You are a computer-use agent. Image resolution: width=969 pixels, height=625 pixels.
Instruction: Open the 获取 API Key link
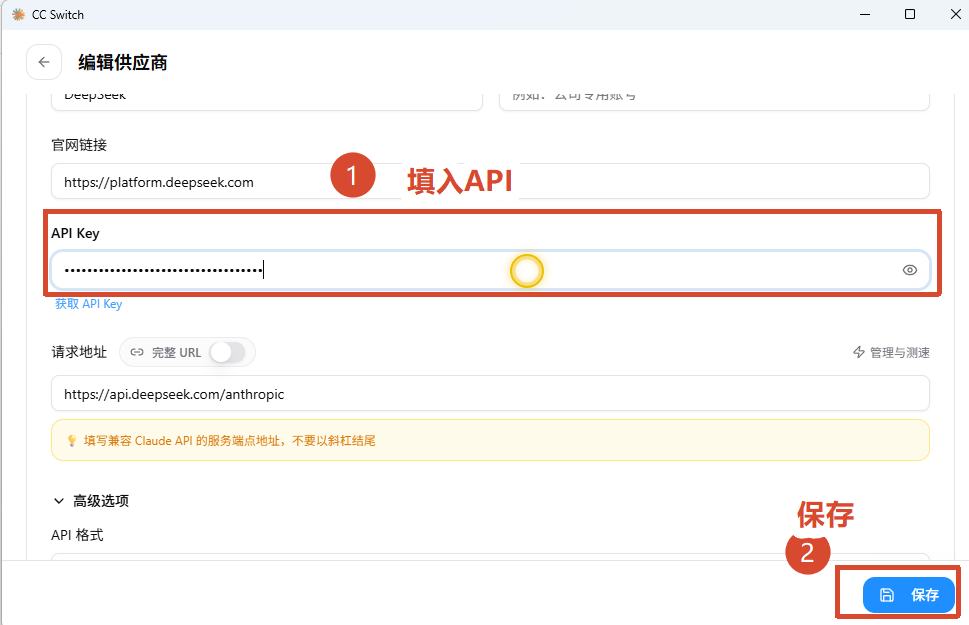(x=88, y=304)
